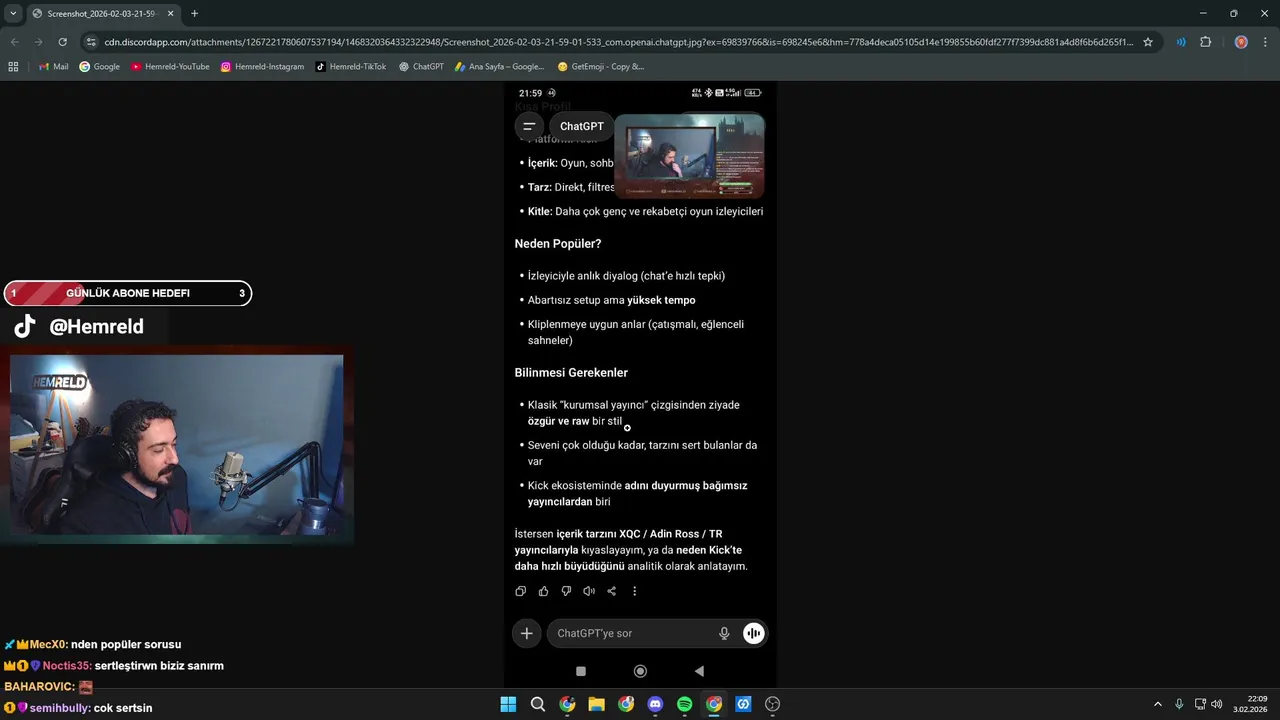Open the Mail bookmark

[53, 67]
